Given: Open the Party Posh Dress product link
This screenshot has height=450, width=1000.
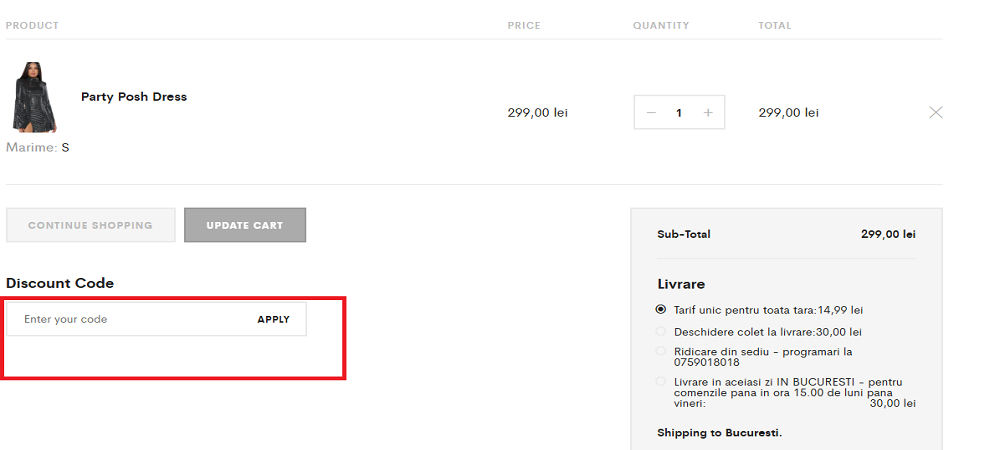Looking at the screenshot, I should click(134, 97).
